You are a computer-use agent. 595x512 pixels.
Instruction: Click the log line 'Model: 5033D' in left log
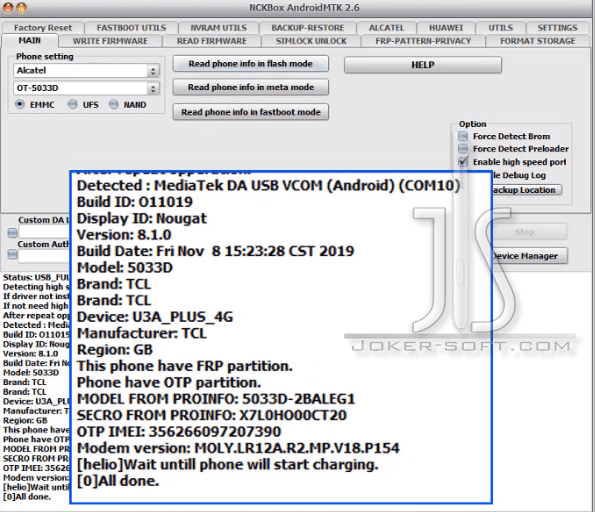(31, 372)
